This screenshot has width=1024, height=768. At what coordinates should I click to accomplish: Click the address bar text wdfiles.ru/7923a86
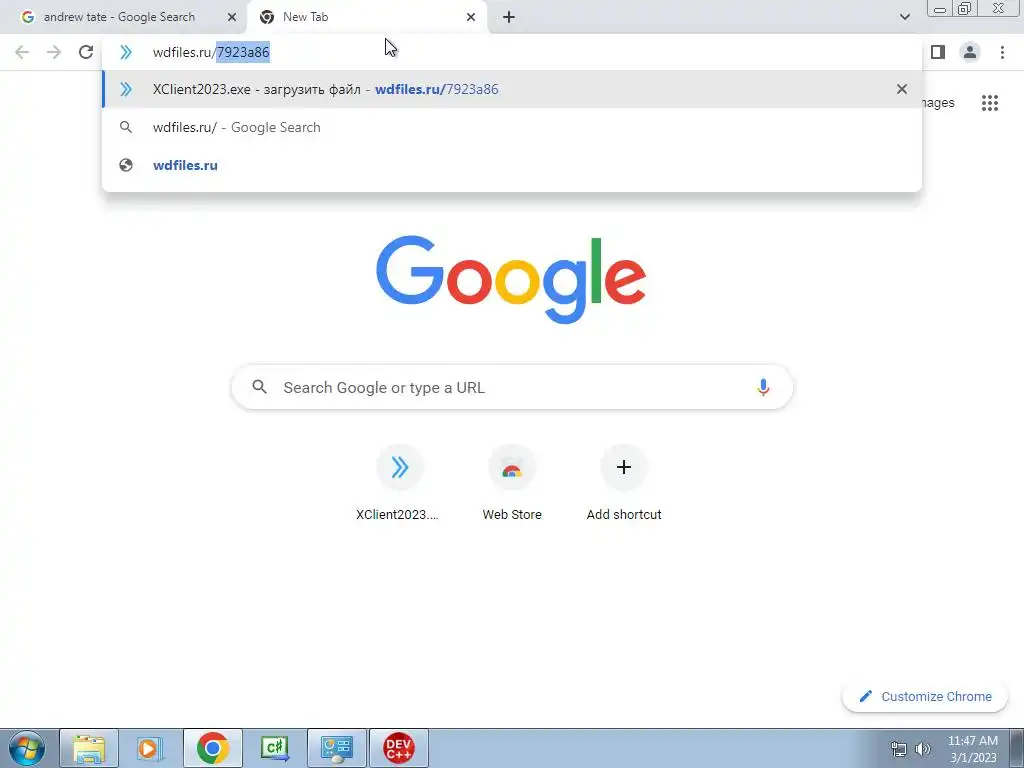click(x=211, y=52)
